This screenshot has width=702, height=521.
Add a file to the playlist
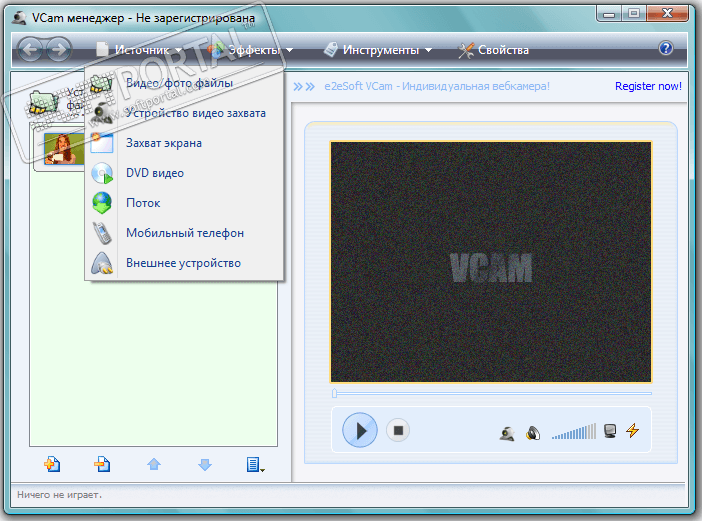[52, 464]
